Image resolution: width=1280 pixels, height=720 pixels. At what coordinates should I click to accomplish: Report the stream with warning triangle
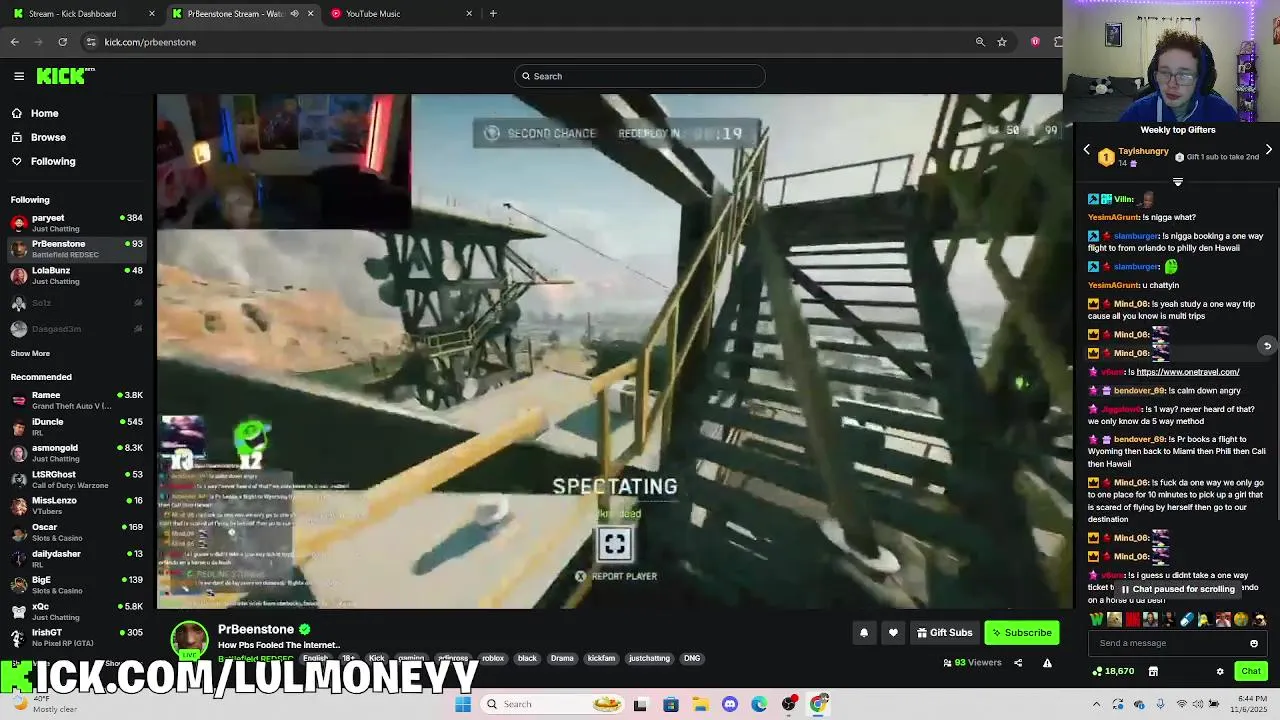pos(1047,663)
